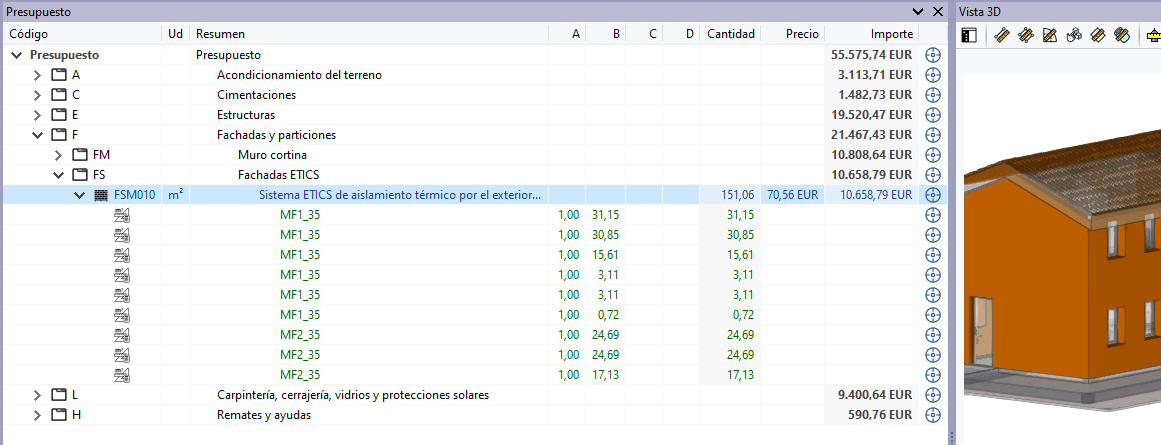Select the four-point ruler measure tool
The image size is (1161, 445).
(x=1026, y=36)
